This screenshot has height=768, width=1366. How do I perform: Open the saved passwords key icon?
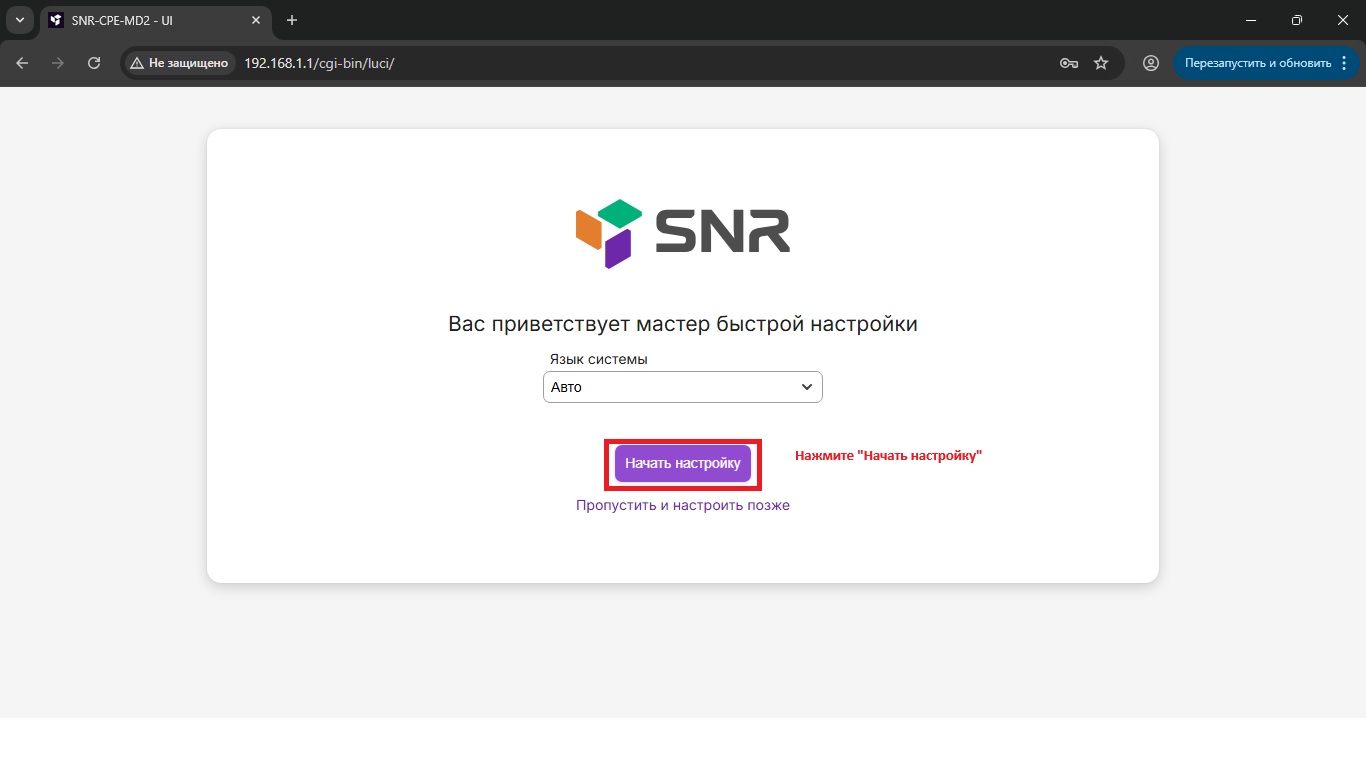point(1069,63)
